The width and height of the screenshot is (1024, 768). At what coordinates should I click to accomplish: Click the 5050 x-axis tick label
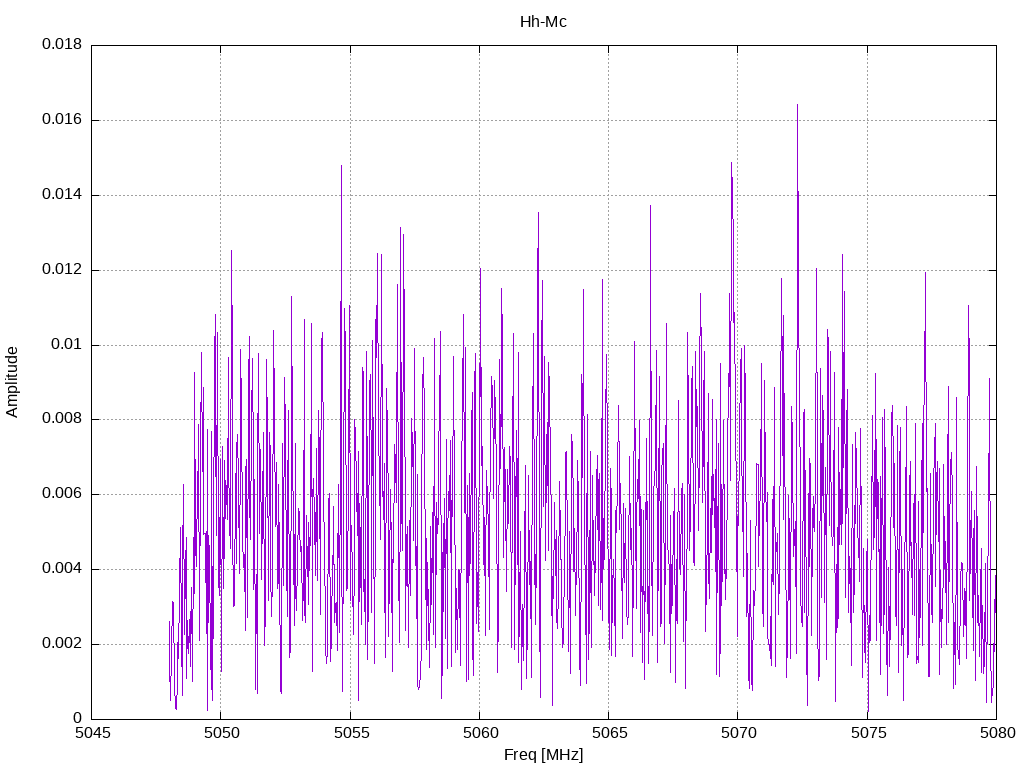[221, 733]
